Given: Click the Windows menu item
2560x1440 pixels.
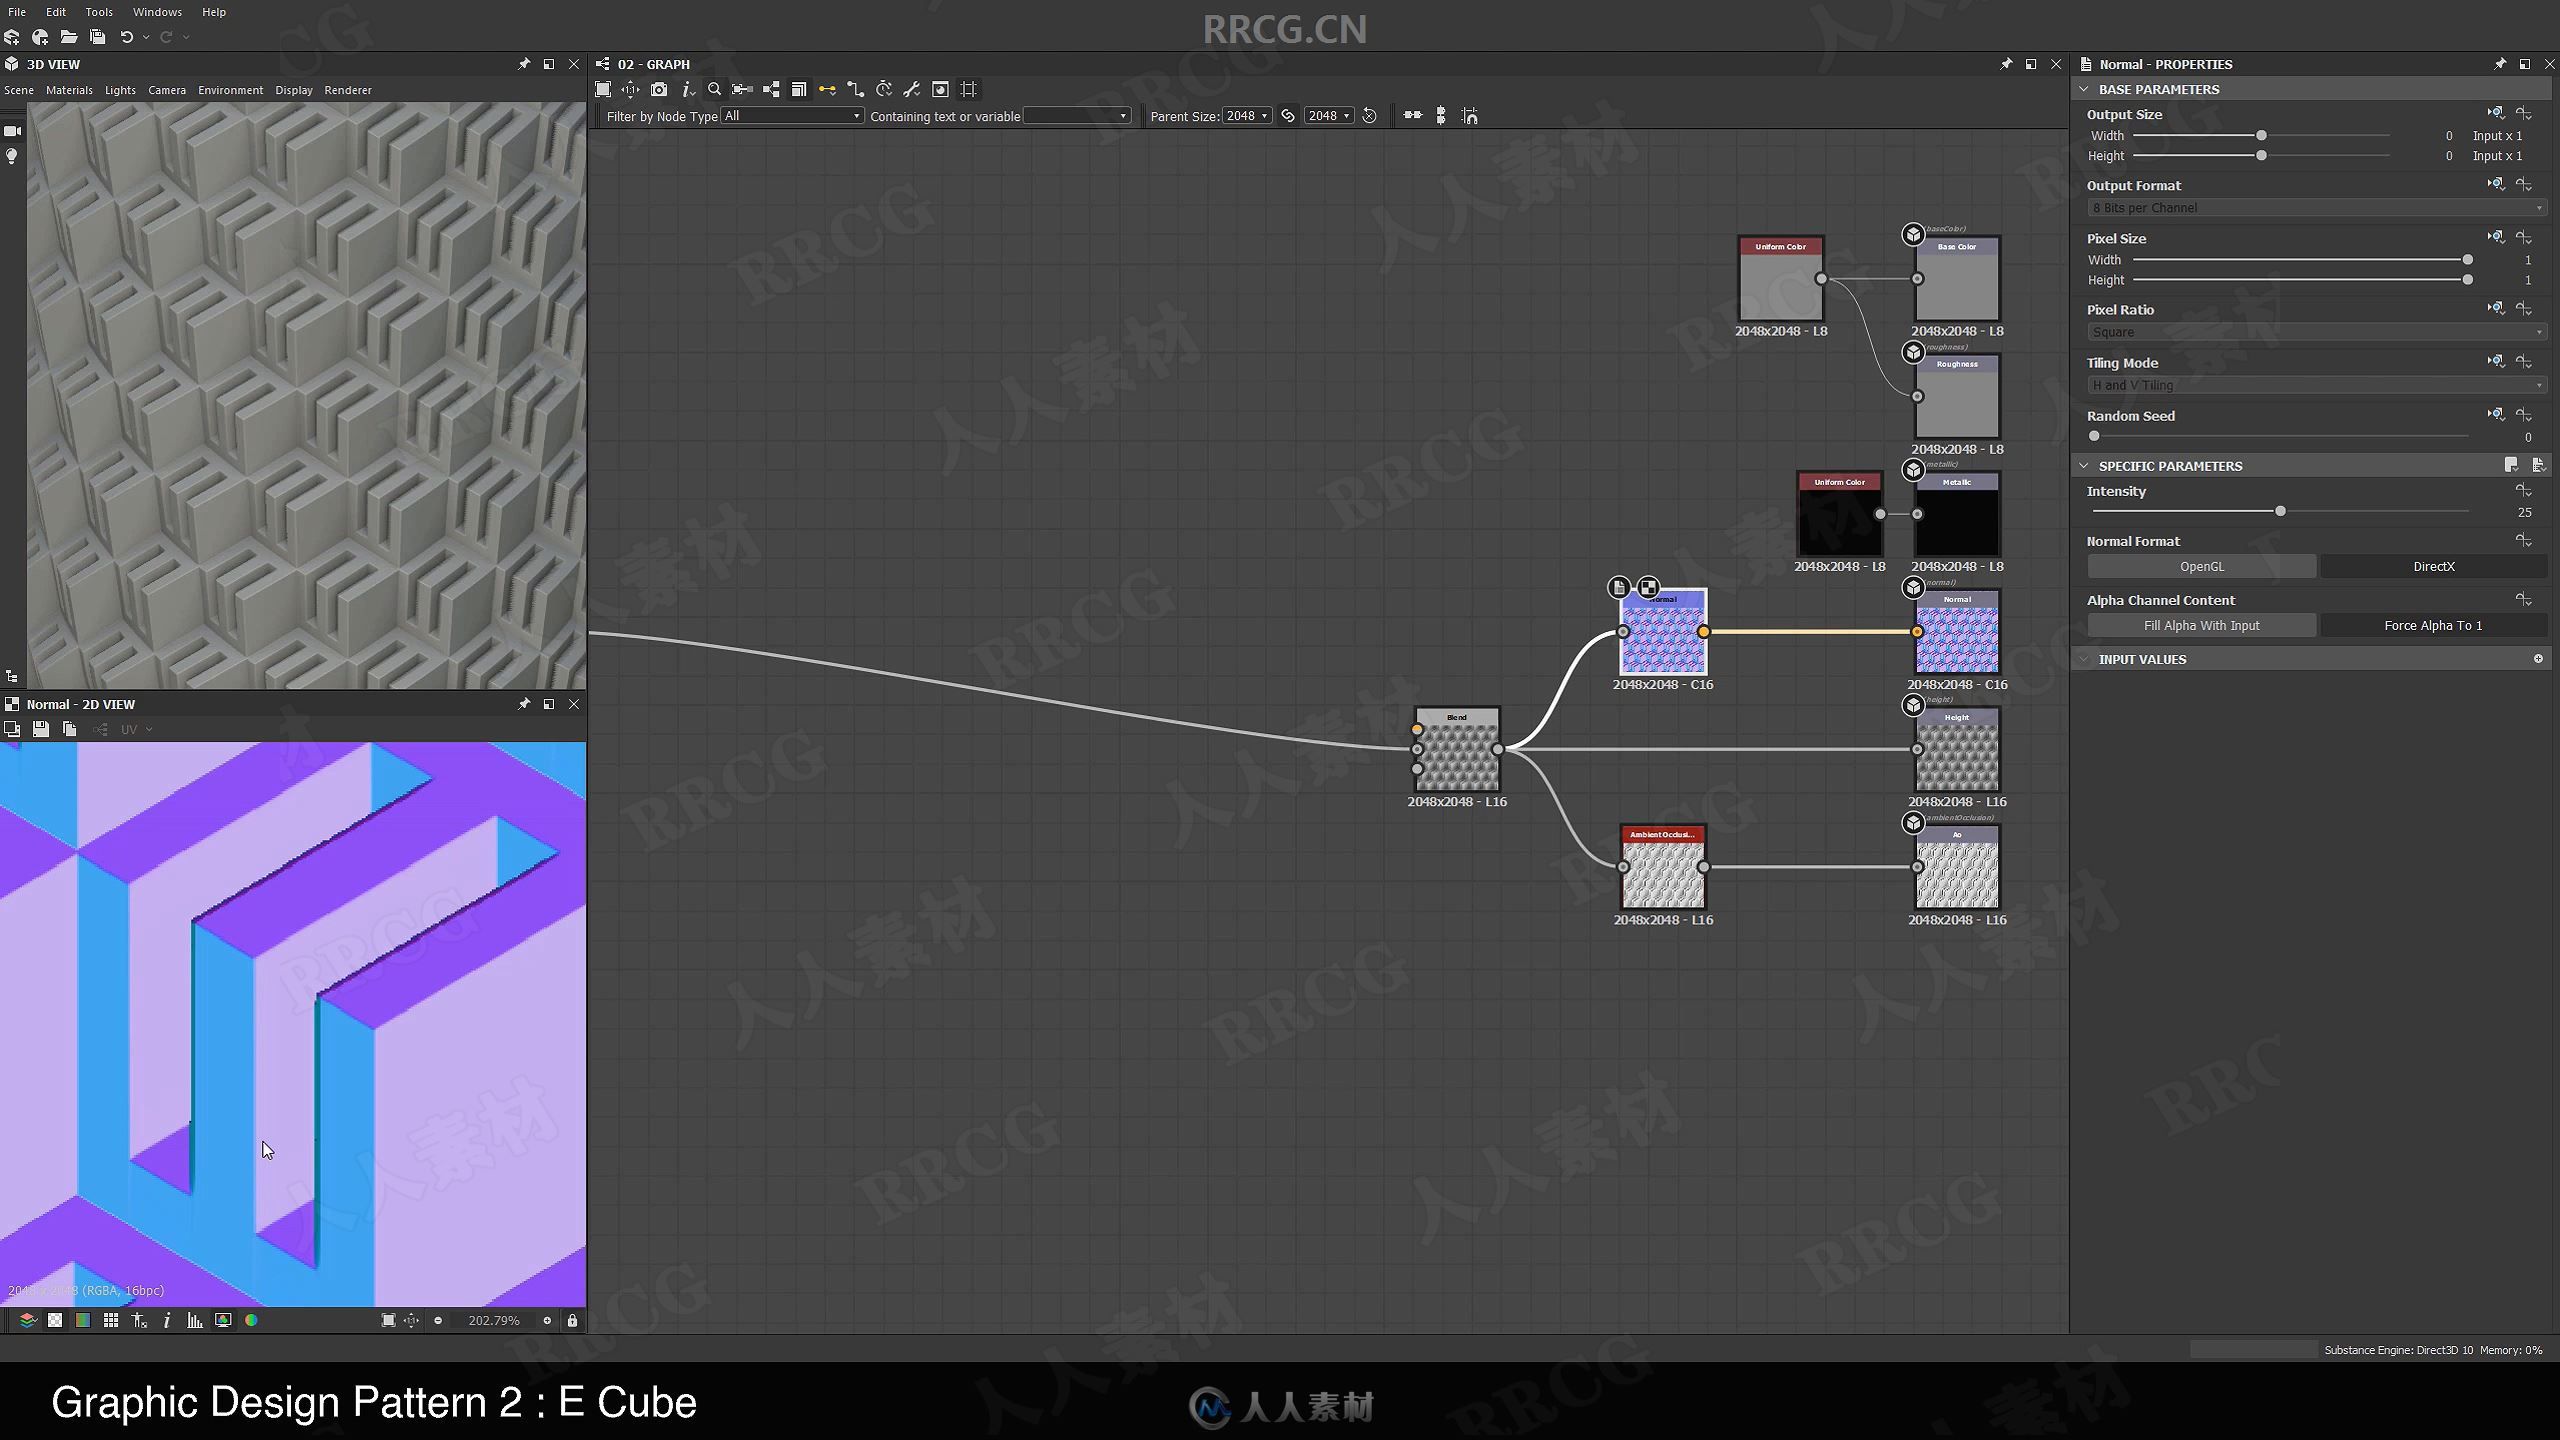Looking at the screenshot, I should tap(156, 12).
